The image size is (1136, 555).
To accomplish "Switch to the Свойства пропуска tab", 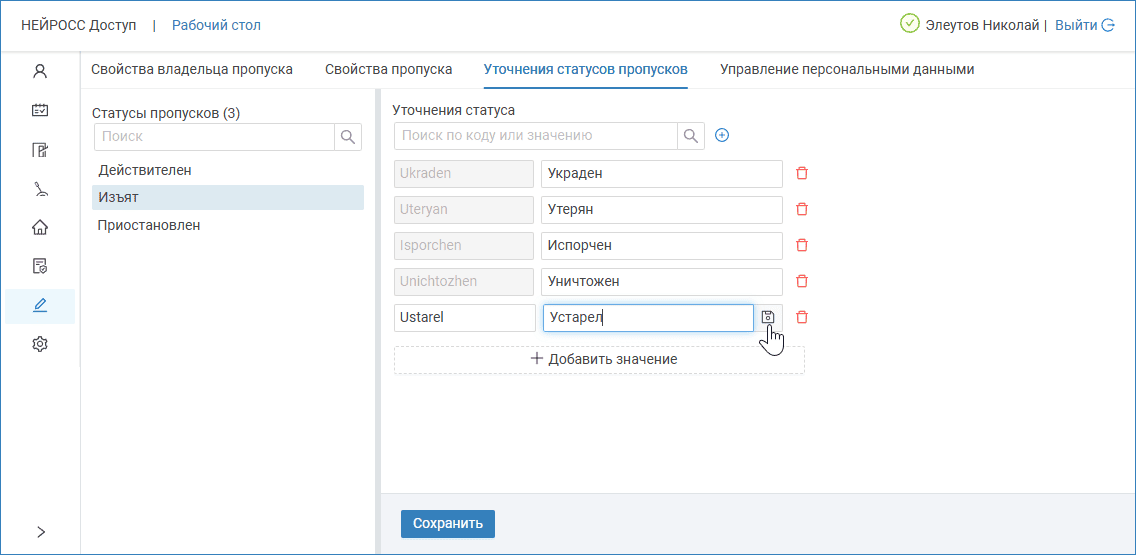I will click(x=388, y=69).
